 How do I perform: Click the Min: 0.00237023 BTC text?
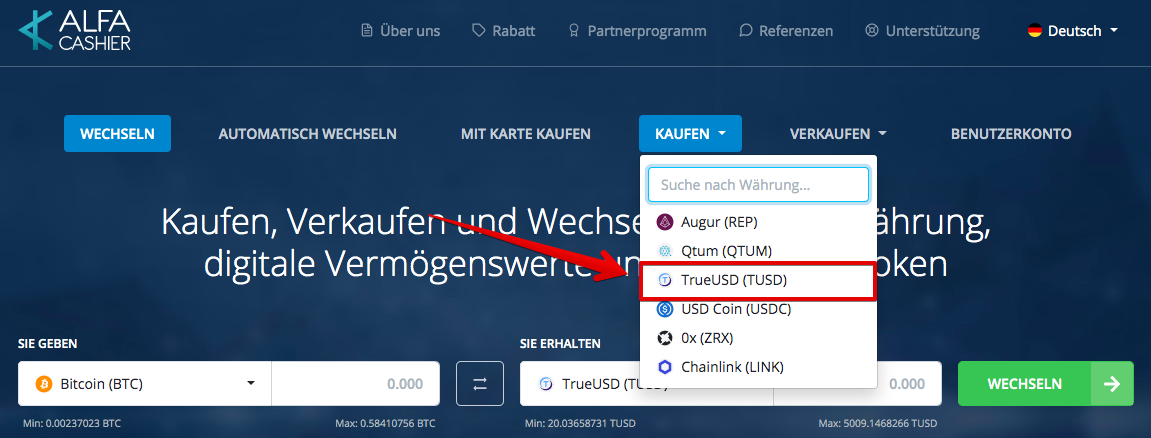click(72, 423)
